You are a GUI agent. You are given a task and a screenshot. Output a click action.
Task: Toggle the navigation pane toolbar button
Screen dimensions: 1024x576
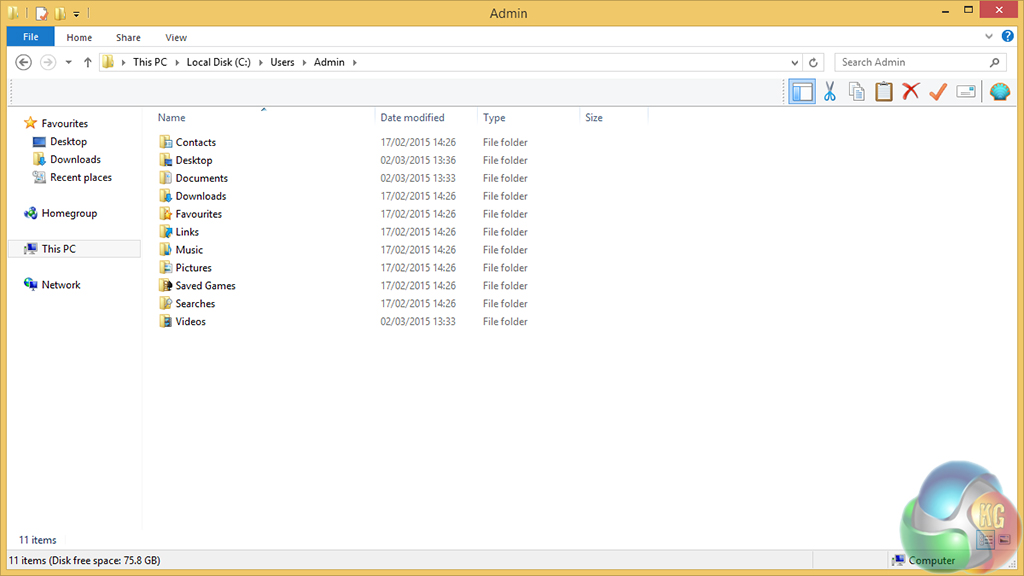(x=801, y=92)
